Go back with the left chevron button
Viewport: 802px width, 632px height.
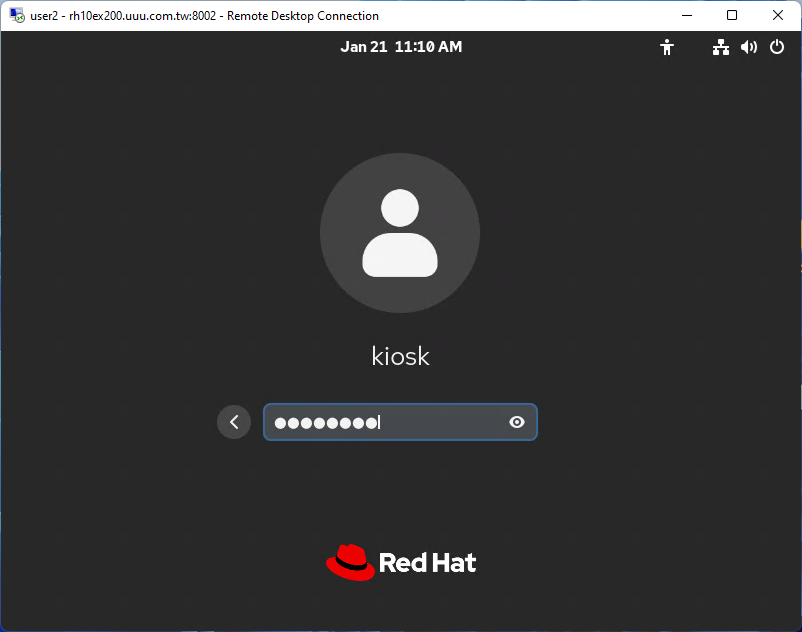pyautogui.click(x=234, y=422)
